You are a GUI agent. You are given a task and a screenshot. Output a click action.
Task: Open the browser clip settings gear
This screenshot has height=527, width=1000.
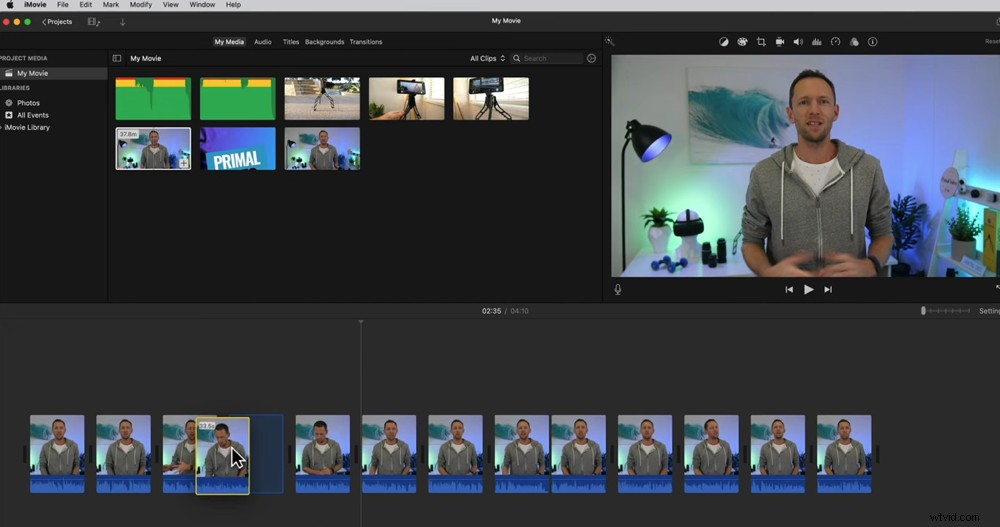tap(591, 58)
